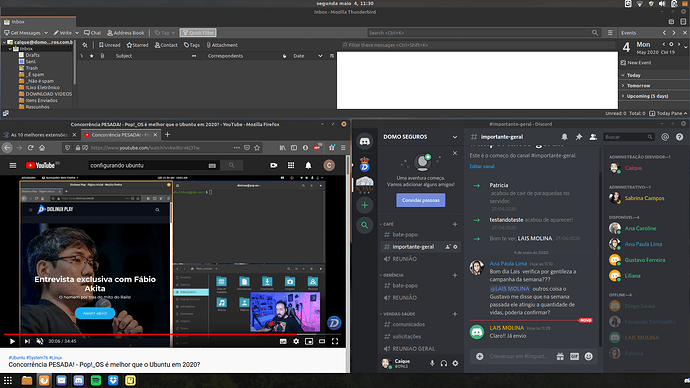Toggle Attachment quick filter
The height and width of the screenshot is (388, 690).
coord(222,45)
